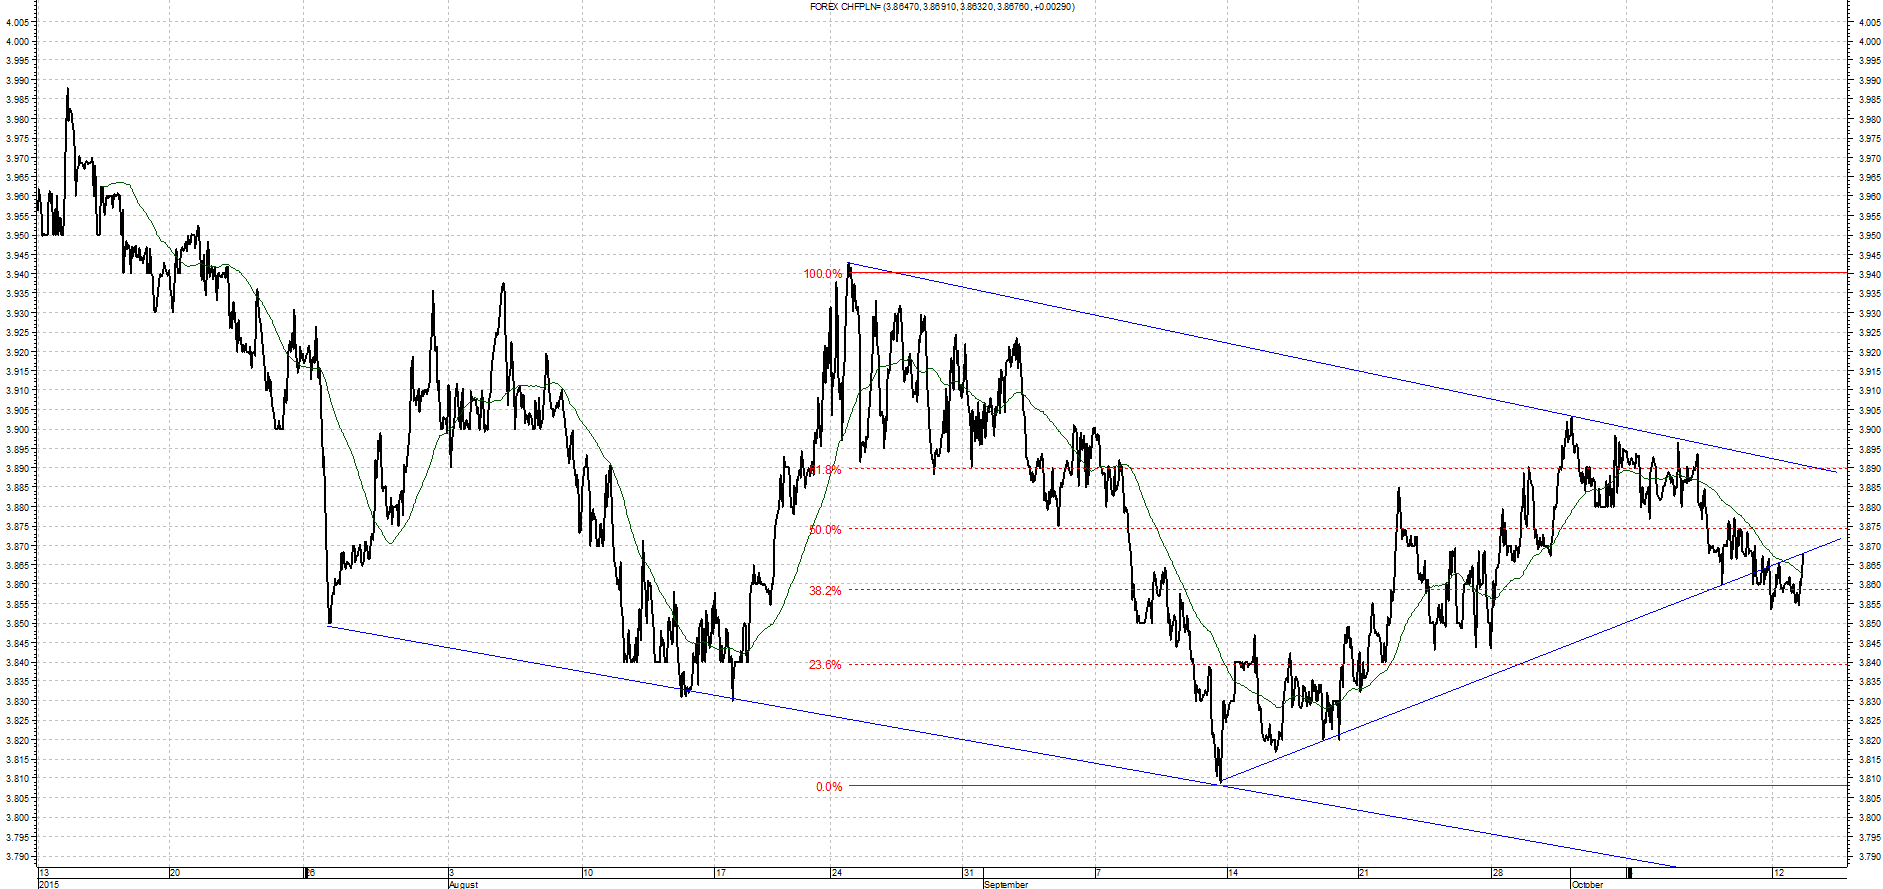Image resolution: width=1883 pixels, height=889 pixels.
Task: Select the 61.8% Fibonacci retracement label
Action: [x=826, y=470]
